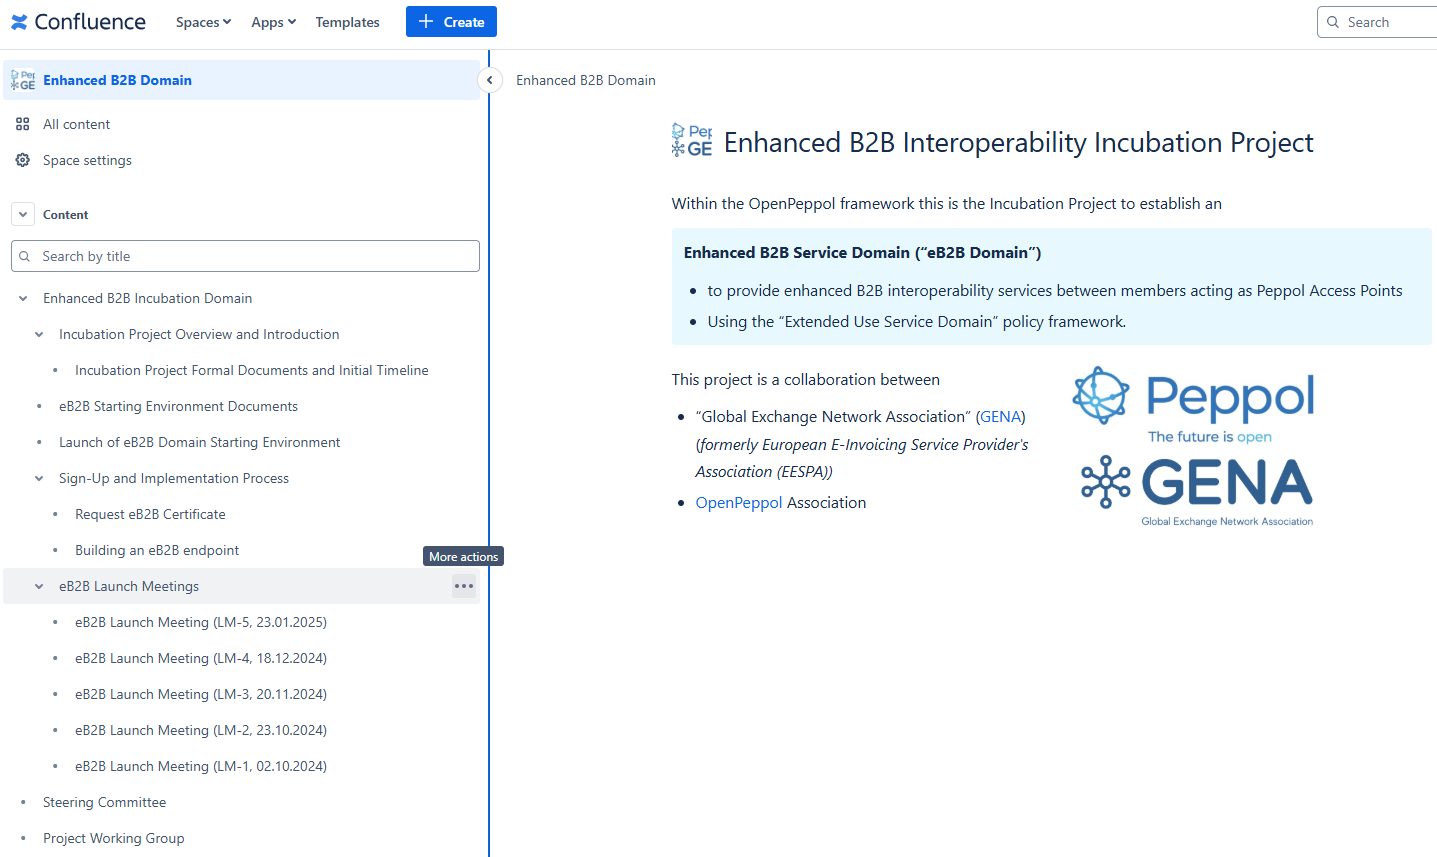Click the Enhanced B2B Domain breadcrumb
This screenshot has height=857, width=1437.
[x=586, y=80]
